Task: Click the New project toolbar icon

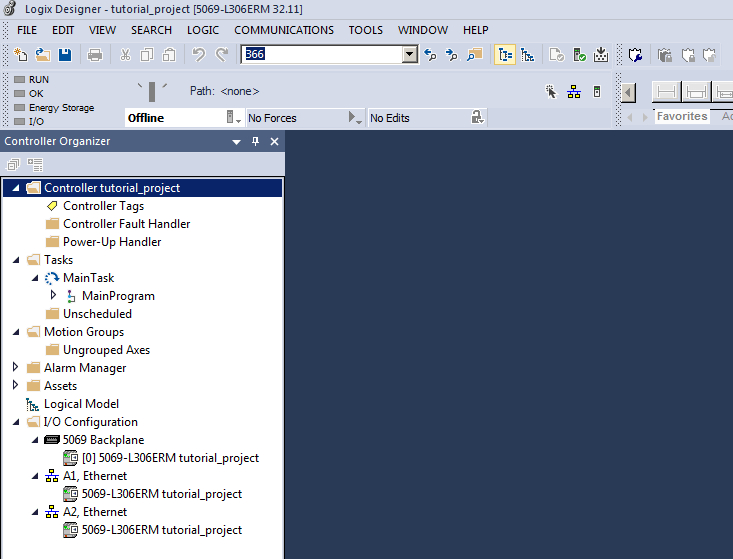Action: 21,54
